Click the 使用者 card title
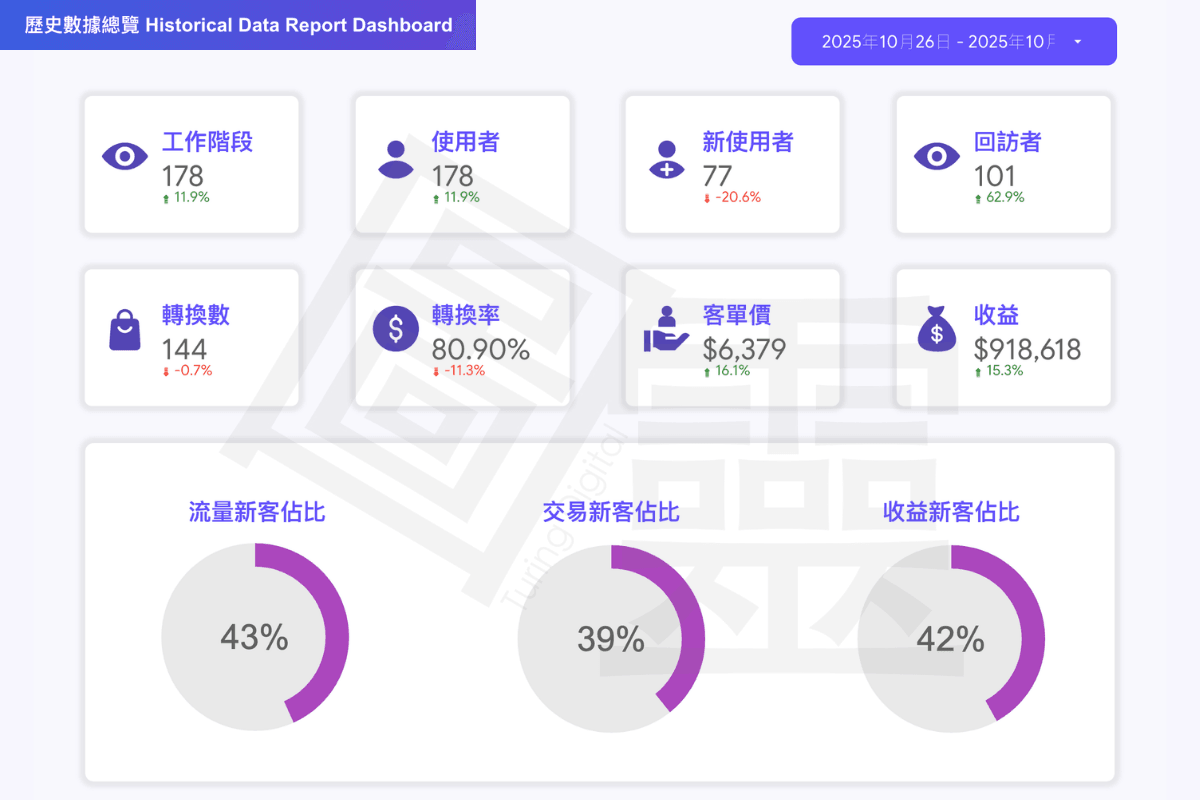This screenshot has height=800, width=1200. point(465,142)
